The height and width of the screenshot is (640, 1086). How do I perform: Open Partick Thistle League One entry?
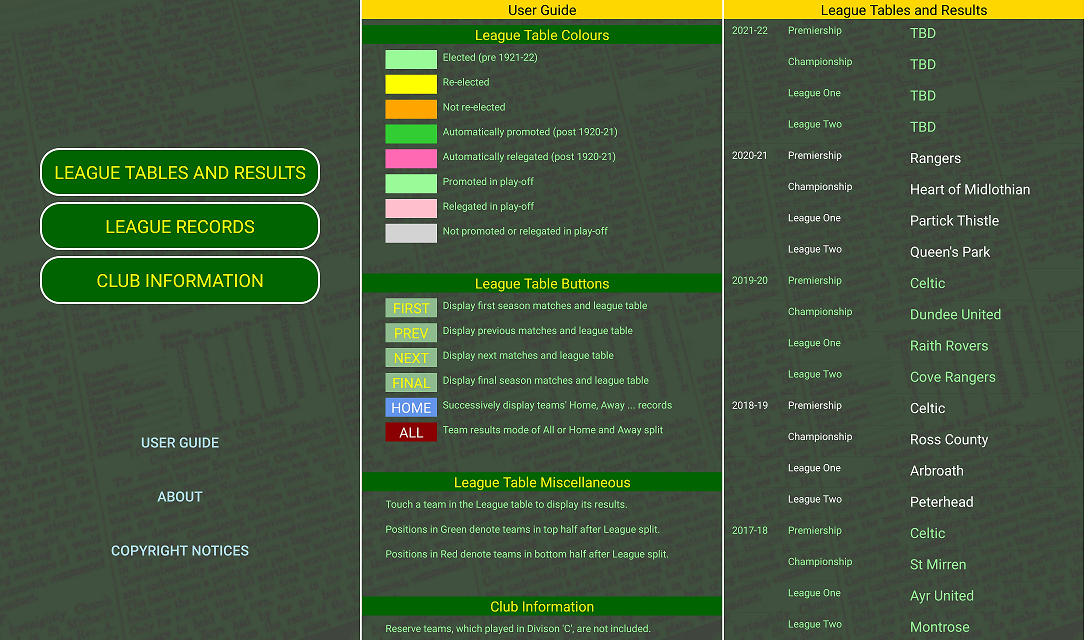905,220
